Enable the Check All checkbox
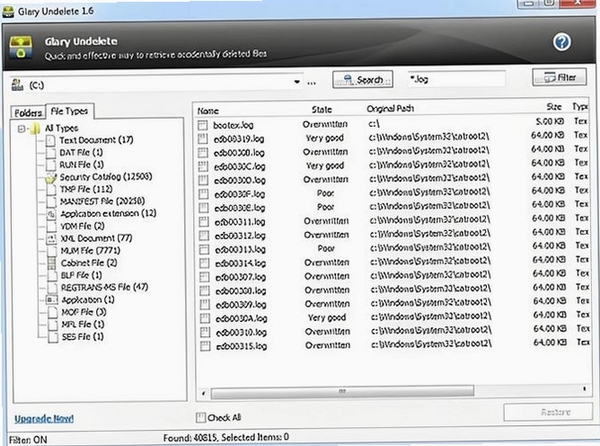 tap(201, 417)
